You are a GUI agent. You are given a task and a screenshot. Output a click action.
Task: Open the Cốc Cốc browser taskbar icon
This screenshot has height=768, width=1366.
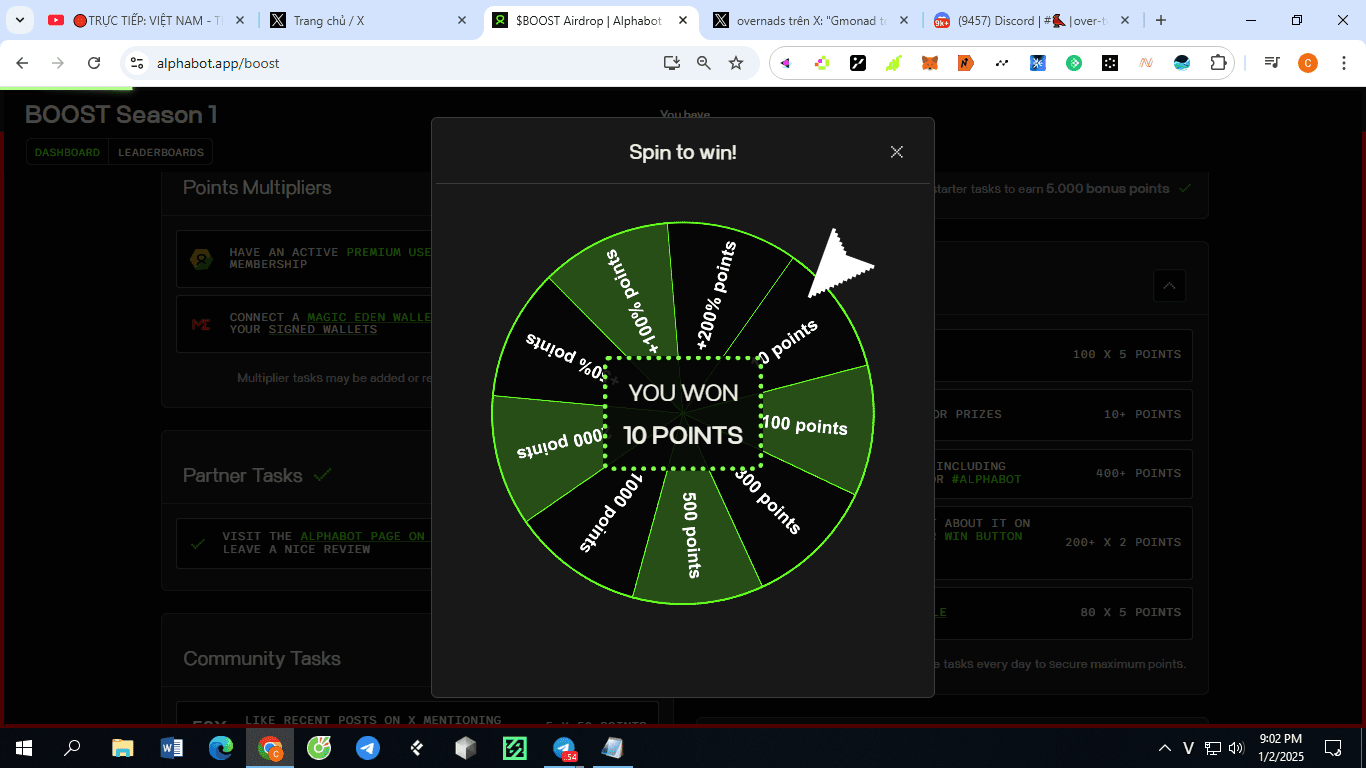tap(319, 747)
